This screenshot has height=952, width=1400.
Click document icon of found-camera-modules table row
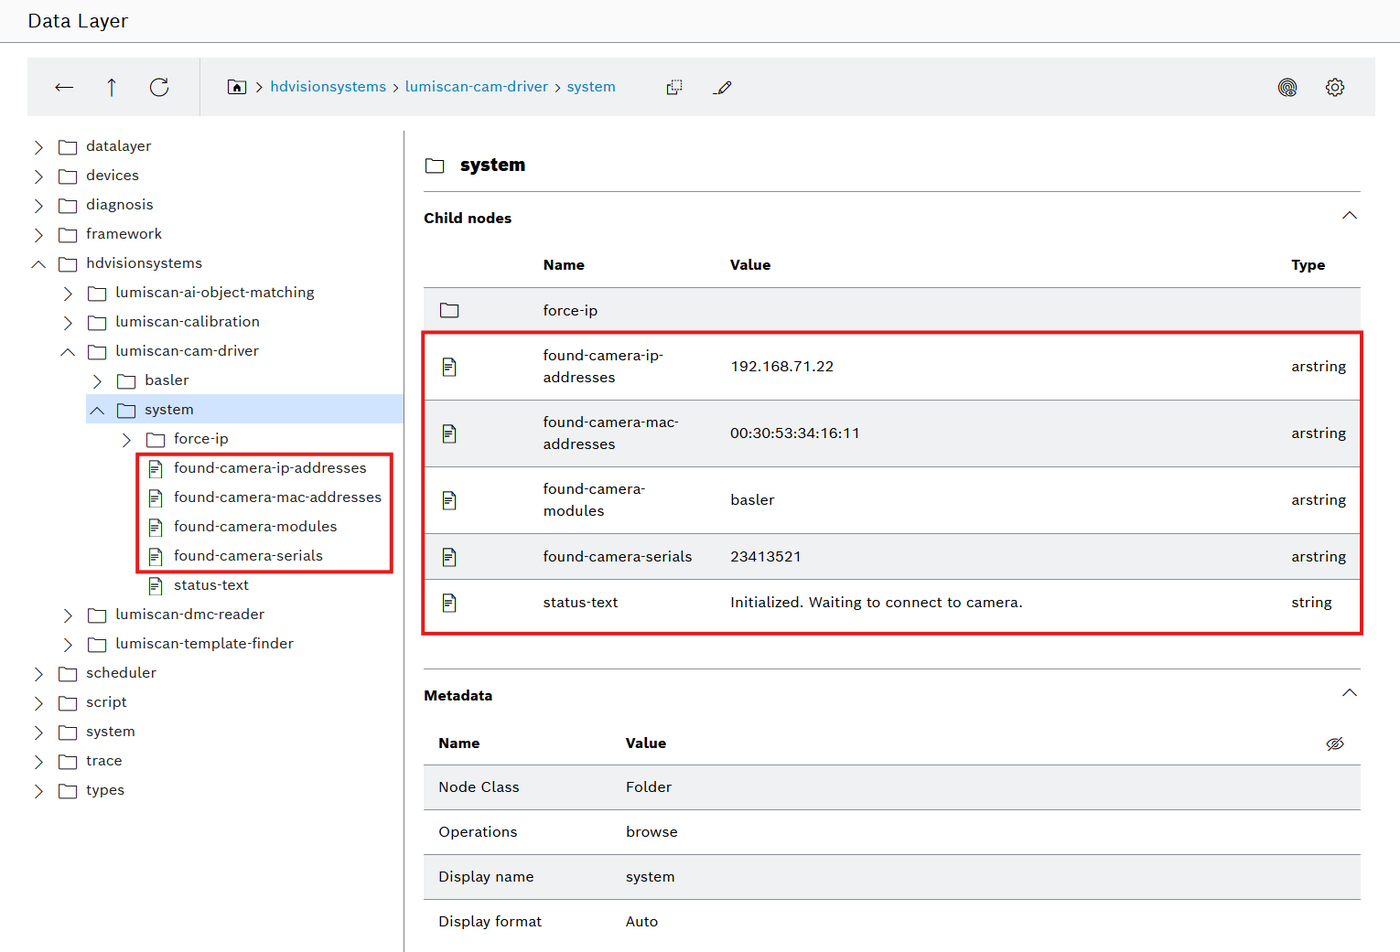(449, 500)
